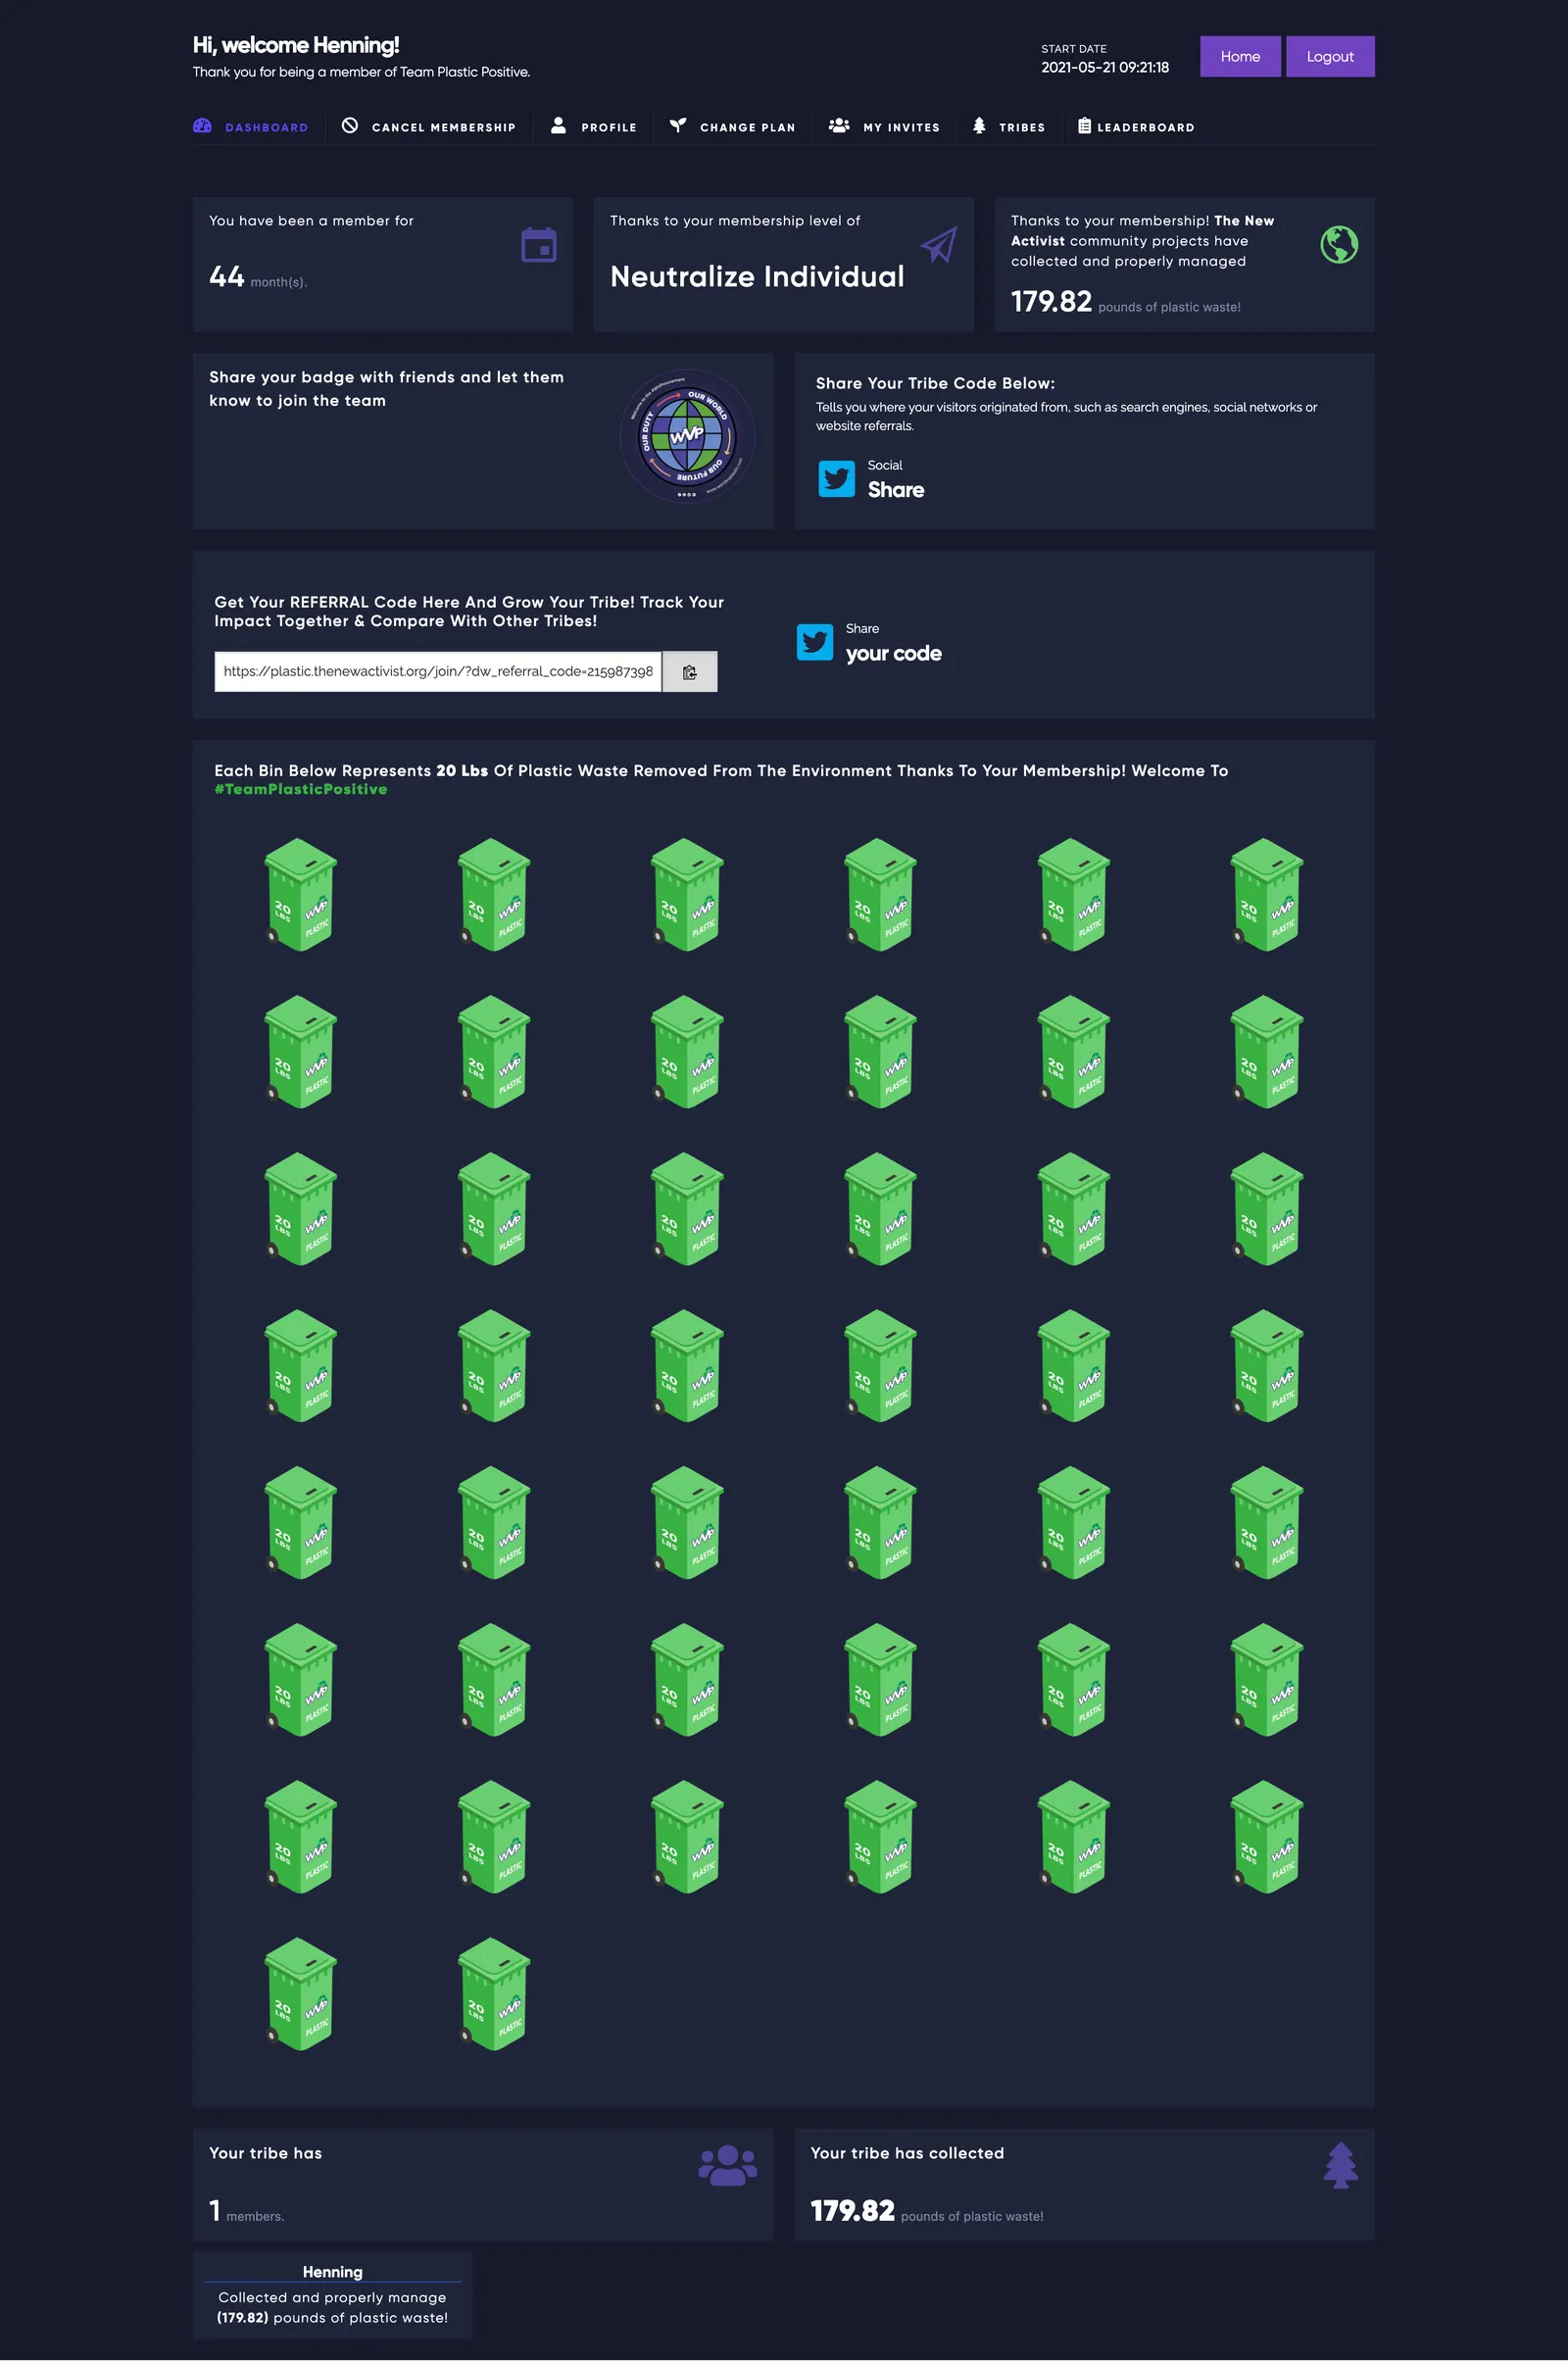The height and width of the screenshot is (2362, 1568).
Task: Click the start date value 2021-05-21 09:21:18
Action: coord(1105,68)
